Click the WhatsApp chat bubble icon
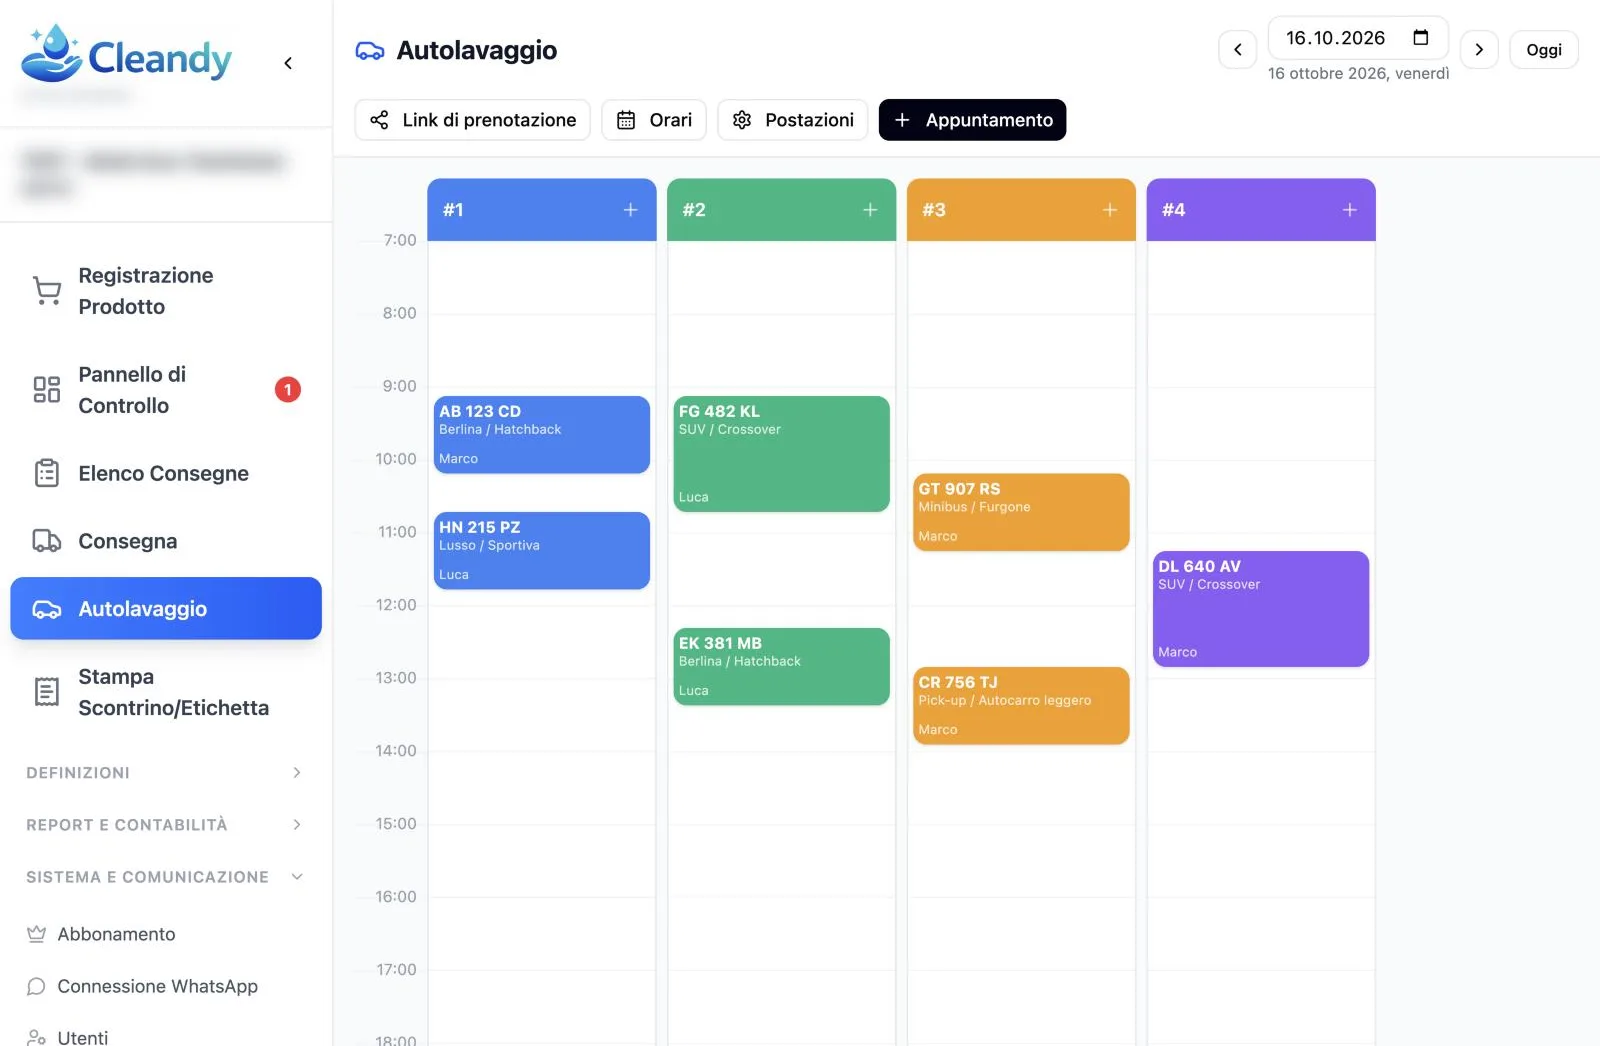The image size is (1600, 1046). (x=36, y=986)
